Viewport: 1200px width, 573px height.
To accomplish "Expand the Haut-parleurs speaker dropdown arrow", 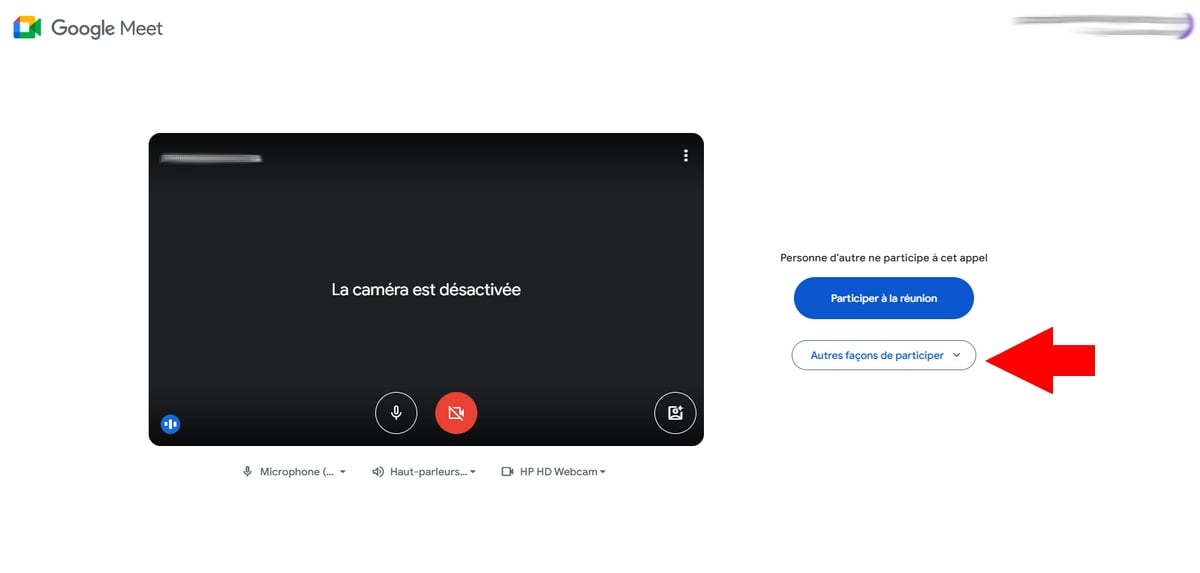I will pos(473,472).
